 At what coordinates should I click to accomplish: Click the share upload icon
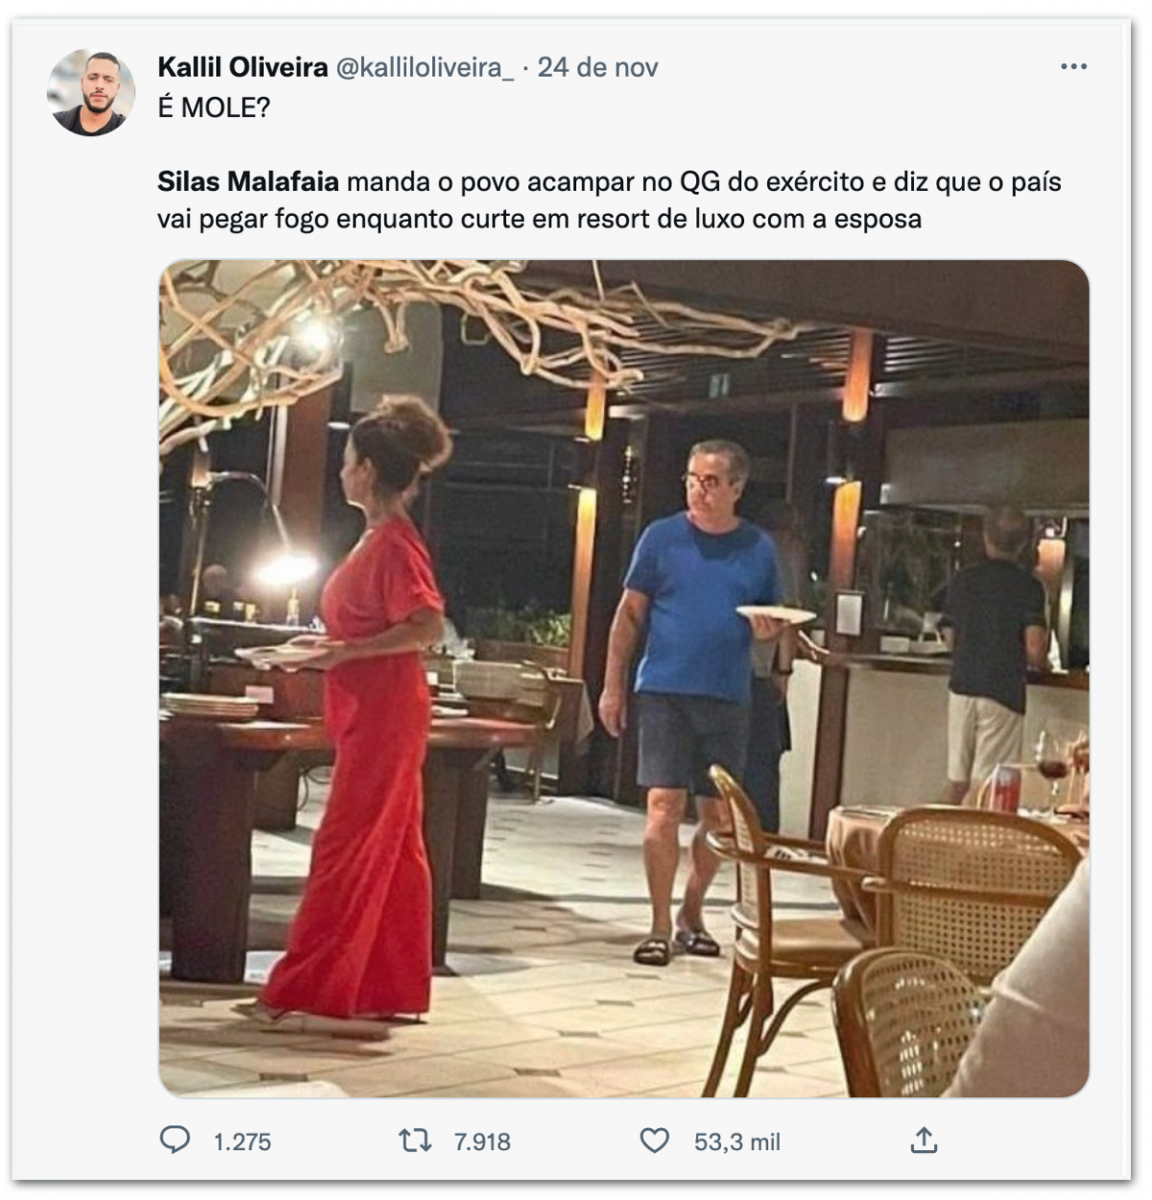[923, 1140]
